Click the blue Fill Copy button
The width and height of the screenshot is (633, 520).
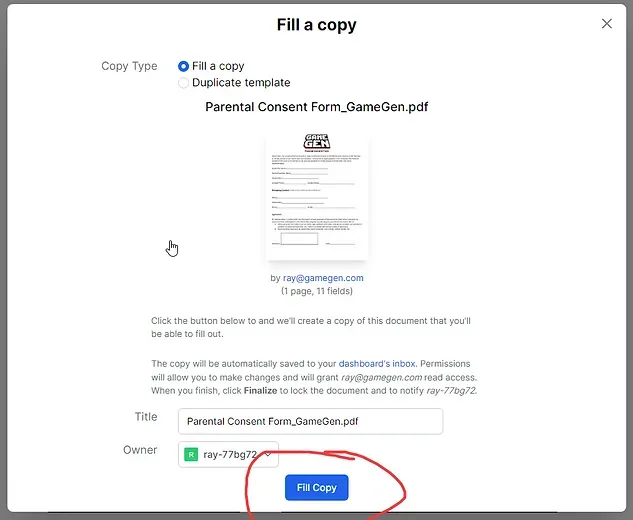316,488
